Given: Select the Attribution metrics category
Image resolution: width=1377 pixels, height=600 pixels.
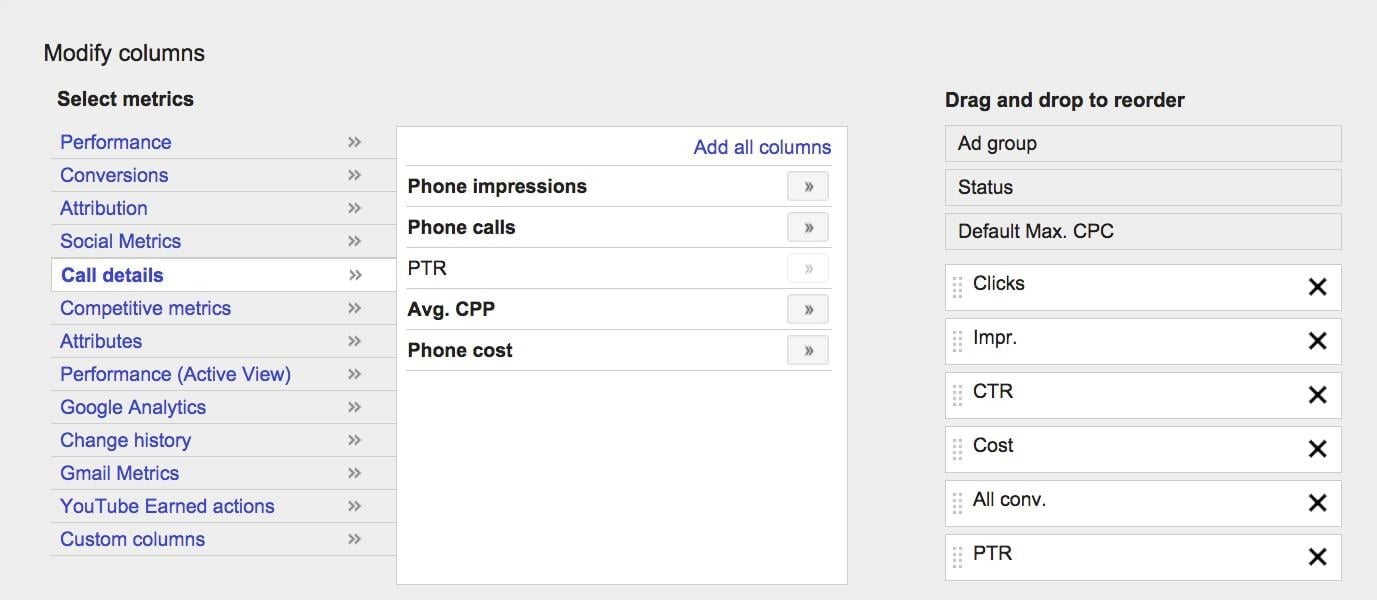Looking at the screenshot, I should (x=103, y=208).
